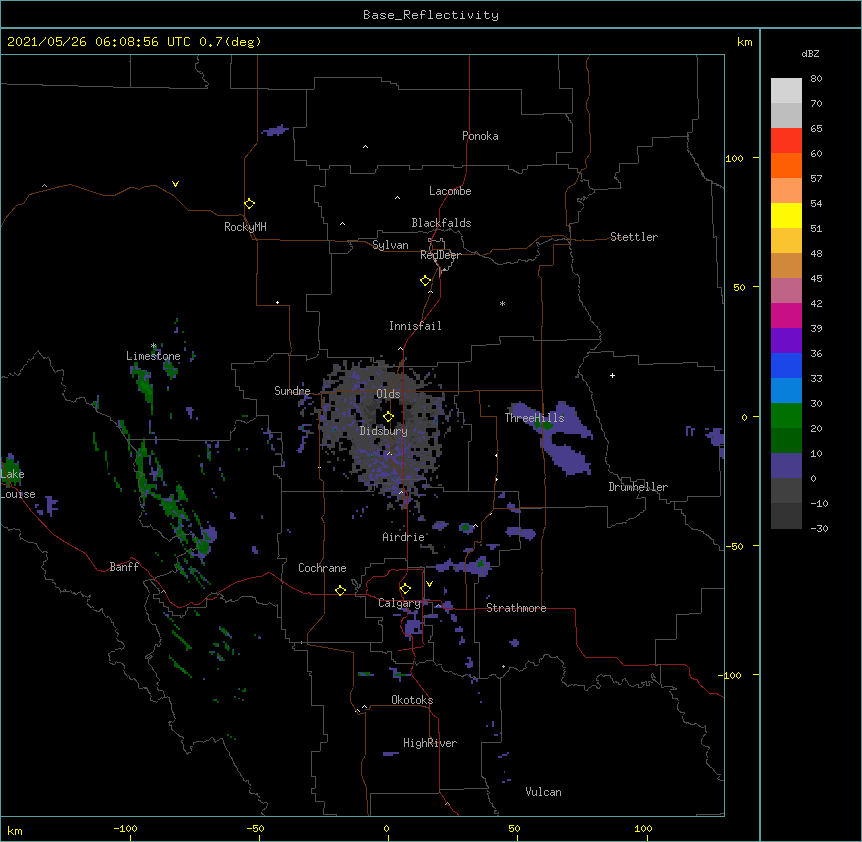This screenshot has width=862, height=842.
Task: Click the timestamp 2021/05/26 06:08:56 UTC
Action: pyautogui.click(x=98, y=42)
